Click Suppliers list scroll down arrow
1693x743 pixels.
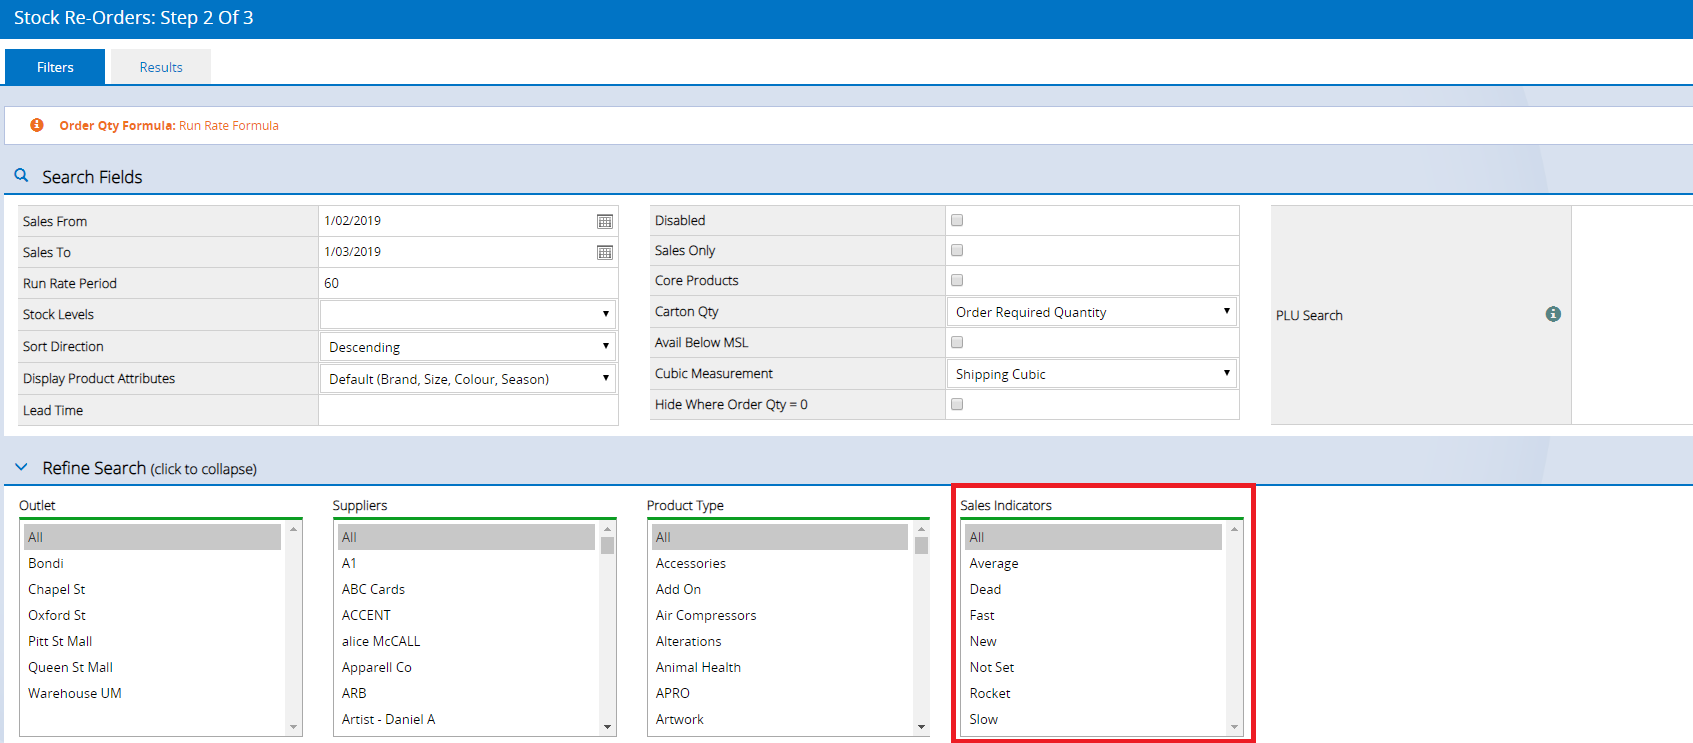click(607, 727)
